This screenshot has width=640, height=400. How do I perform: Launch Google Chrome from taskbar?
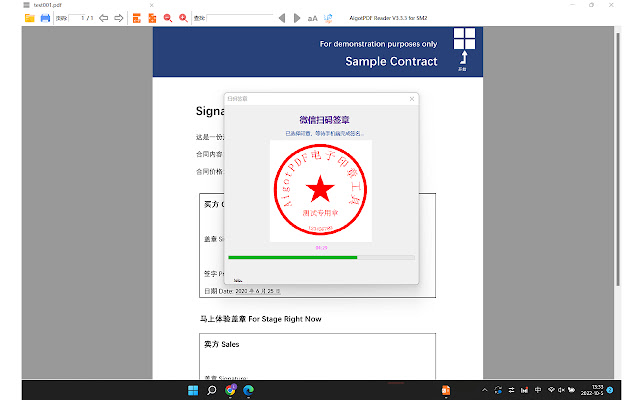tap(230, 390)
